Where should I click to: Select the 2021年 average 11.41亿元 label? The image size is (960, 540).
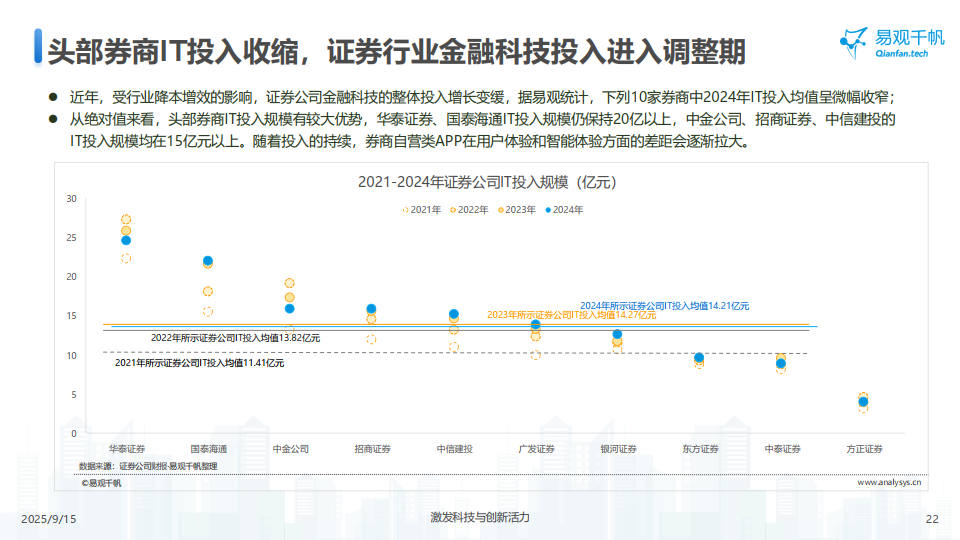[199, 363]
